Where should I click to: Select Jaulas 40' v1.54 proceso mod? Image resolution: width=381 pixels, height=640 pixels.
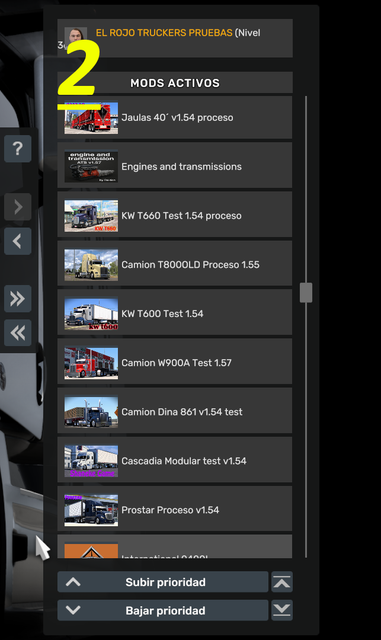pyautogui.click(x=174, y=118)
